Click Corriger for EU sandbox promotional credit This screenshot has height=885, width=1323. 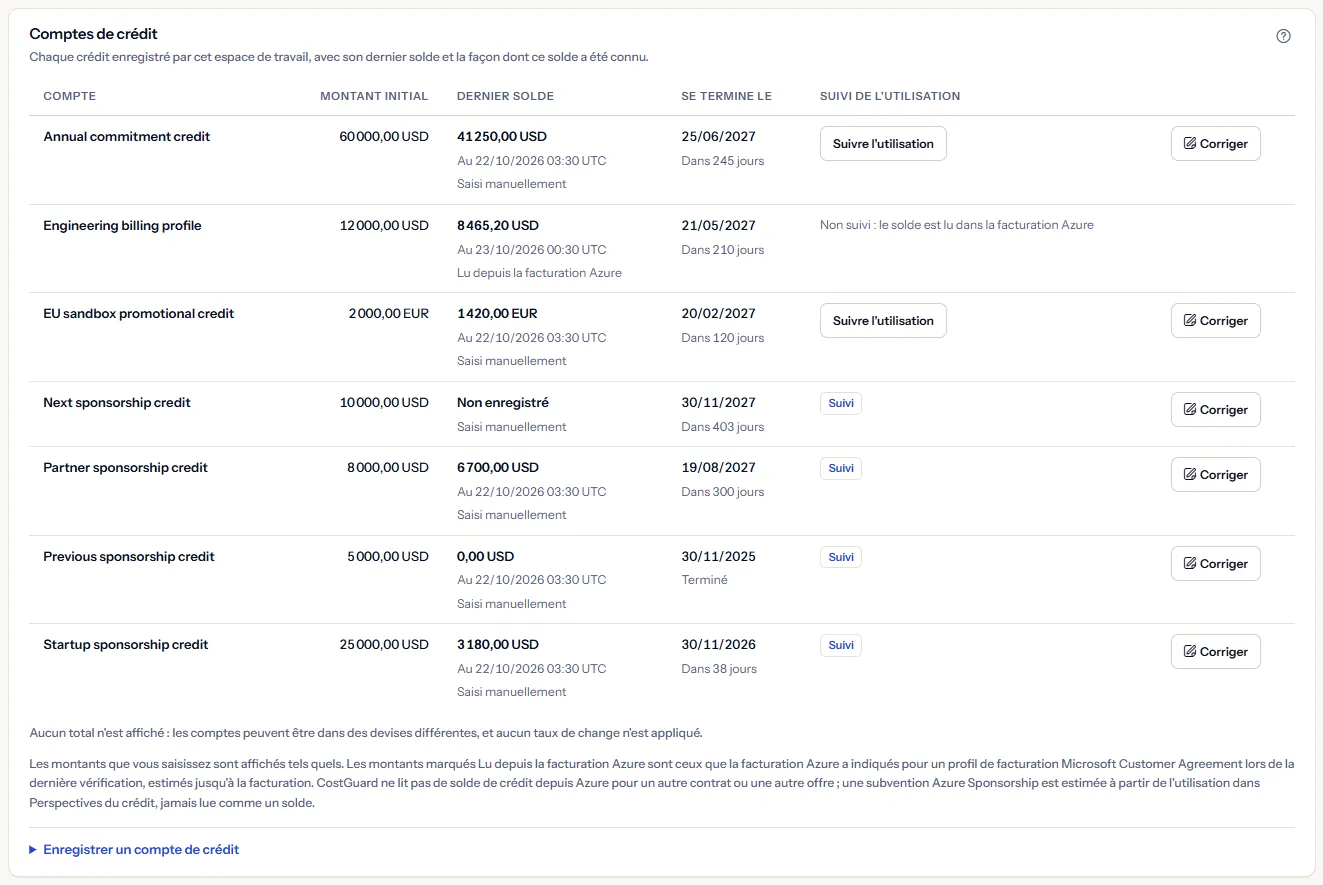[x=1215, y=321]
